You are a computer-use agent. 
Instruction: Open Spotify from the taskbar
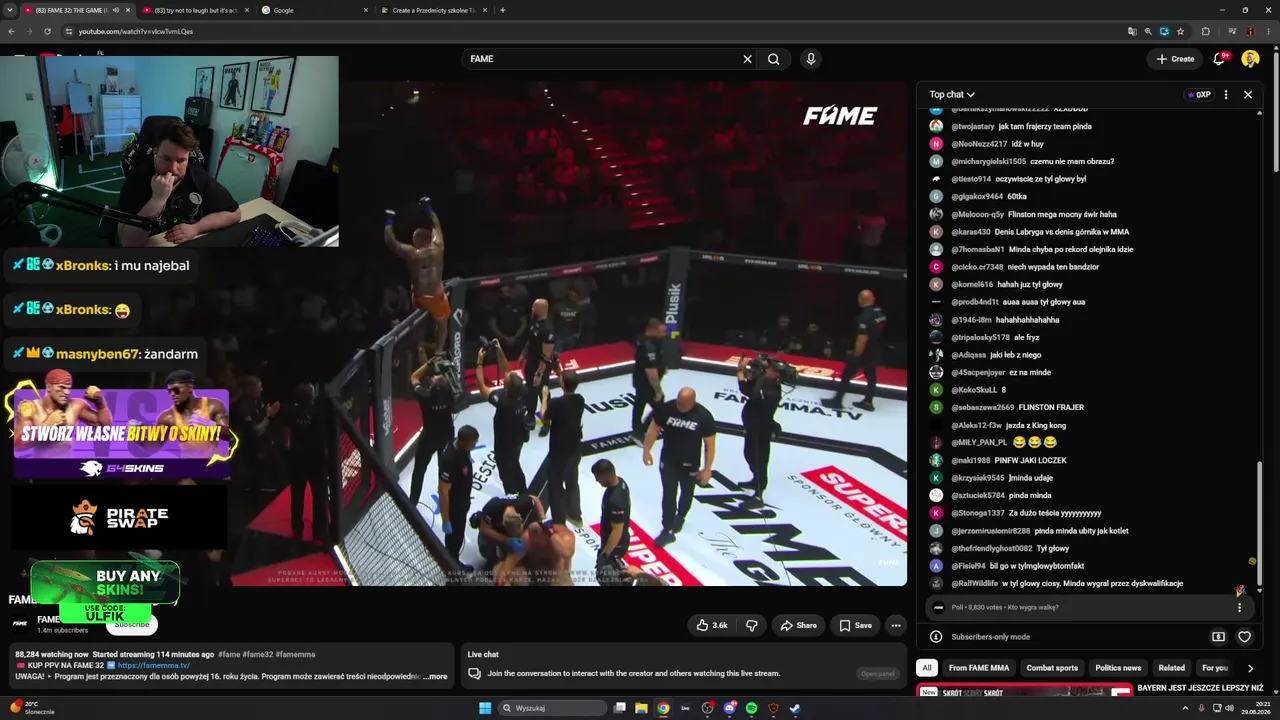752,708
